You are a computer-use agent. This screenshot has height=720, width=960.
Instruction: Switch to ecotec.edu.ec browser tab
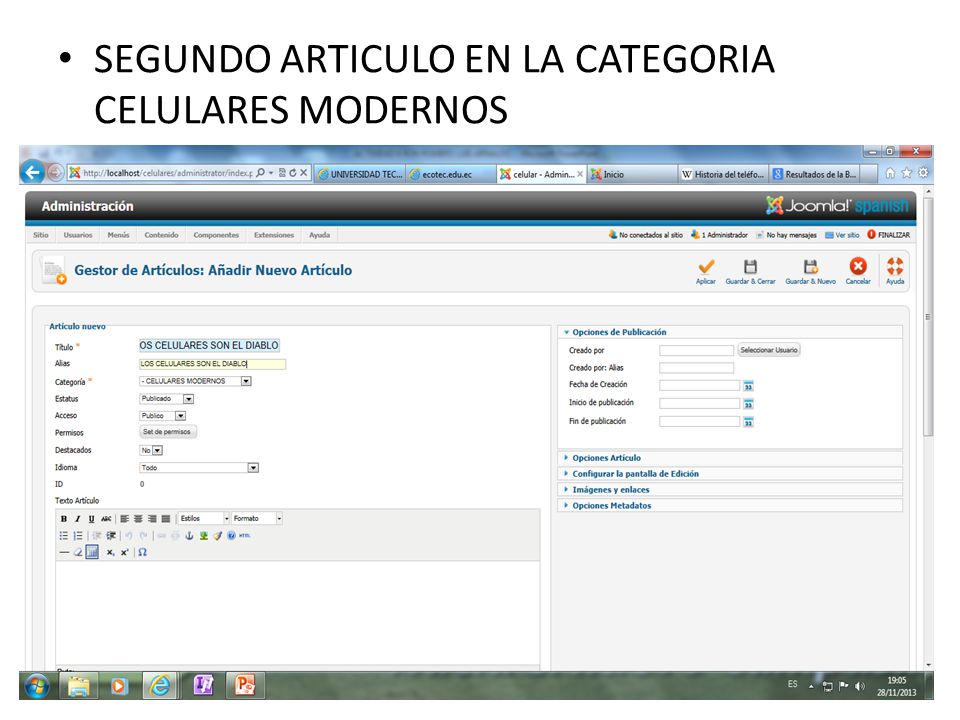point(451,174)
